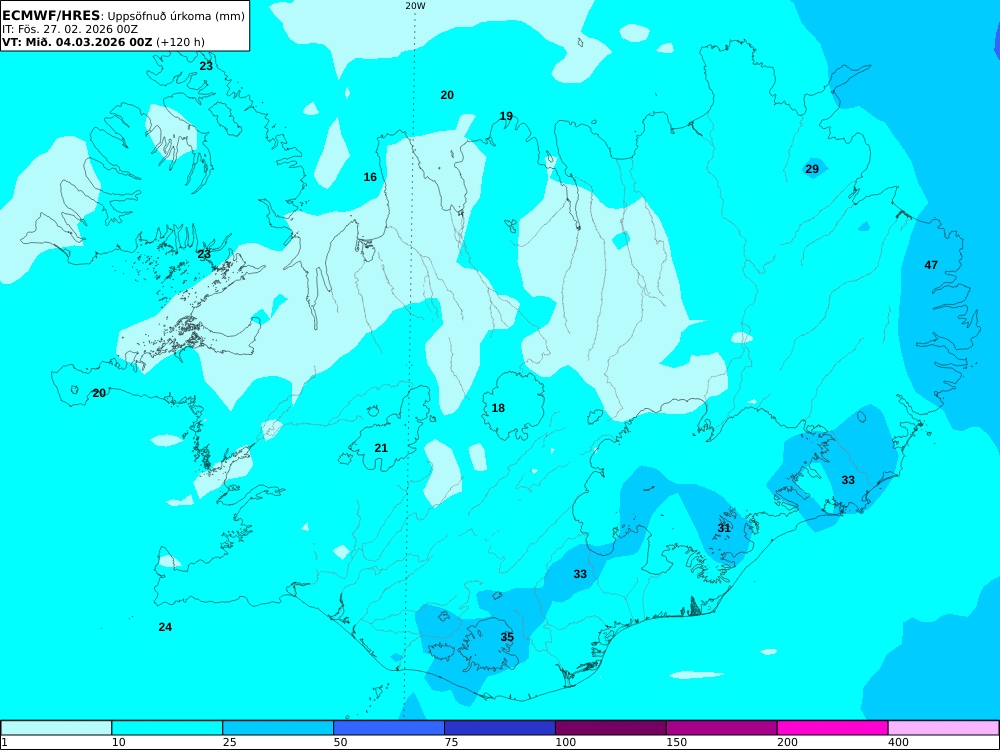Click the 35 precipitation value on the map
1000x750 pixels.
(507, 637)
